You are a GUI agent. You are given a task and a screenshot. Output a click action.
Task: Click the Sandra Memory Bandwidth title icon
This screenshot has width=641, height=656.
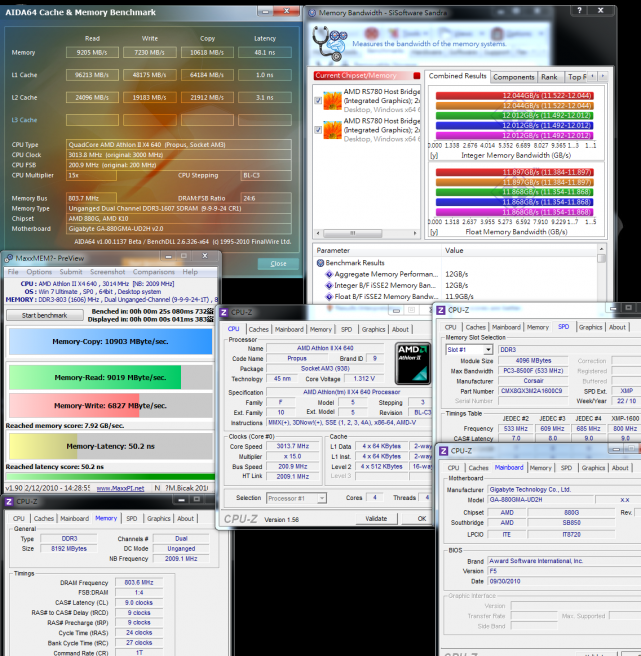(x=312, y=13)
